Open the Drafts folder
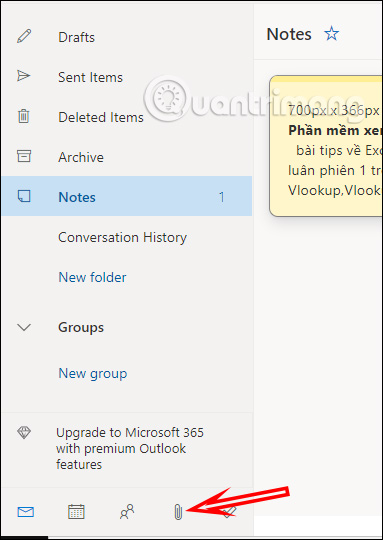Image resolution: width=383 pixels, height=540 pixels. tap(126, 37)
